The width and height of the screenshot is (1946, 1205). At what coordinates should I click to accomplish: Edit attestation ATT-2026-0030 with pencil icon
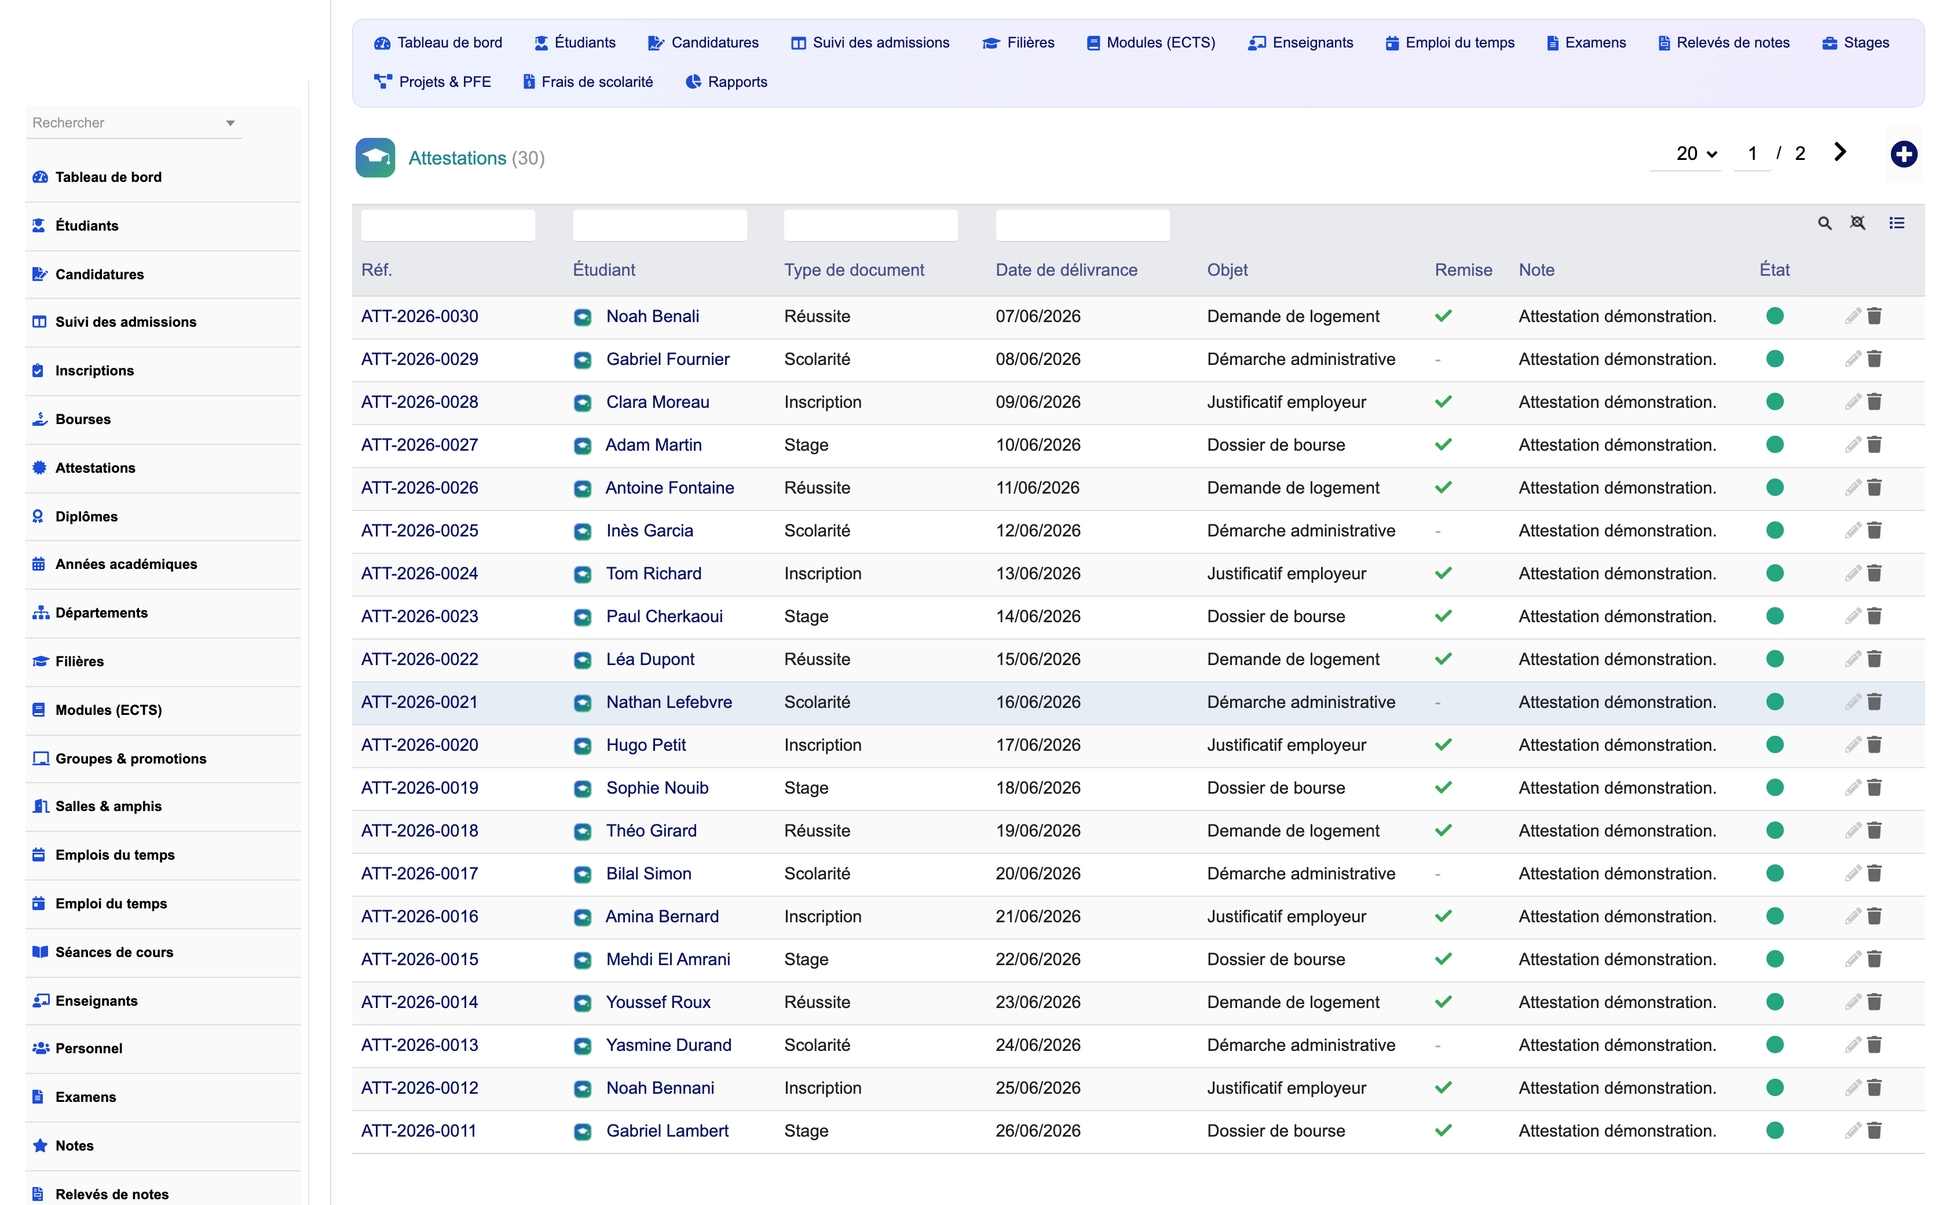[1852, 316]
